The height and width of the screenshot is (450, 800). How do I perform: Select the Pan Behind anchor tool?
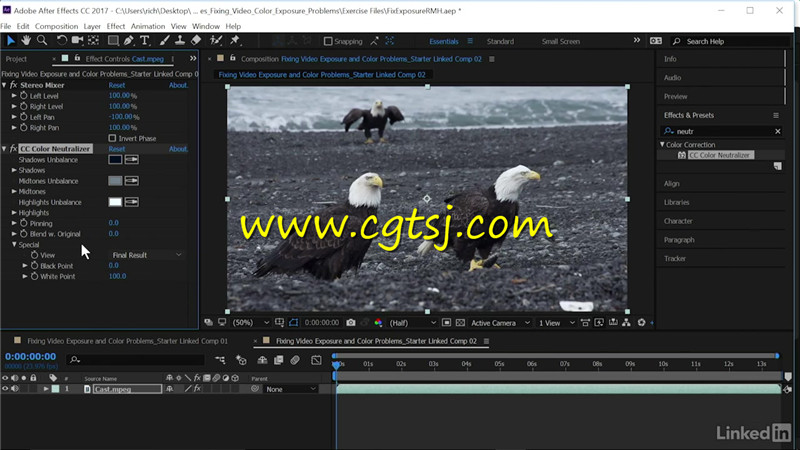(93, 40)
